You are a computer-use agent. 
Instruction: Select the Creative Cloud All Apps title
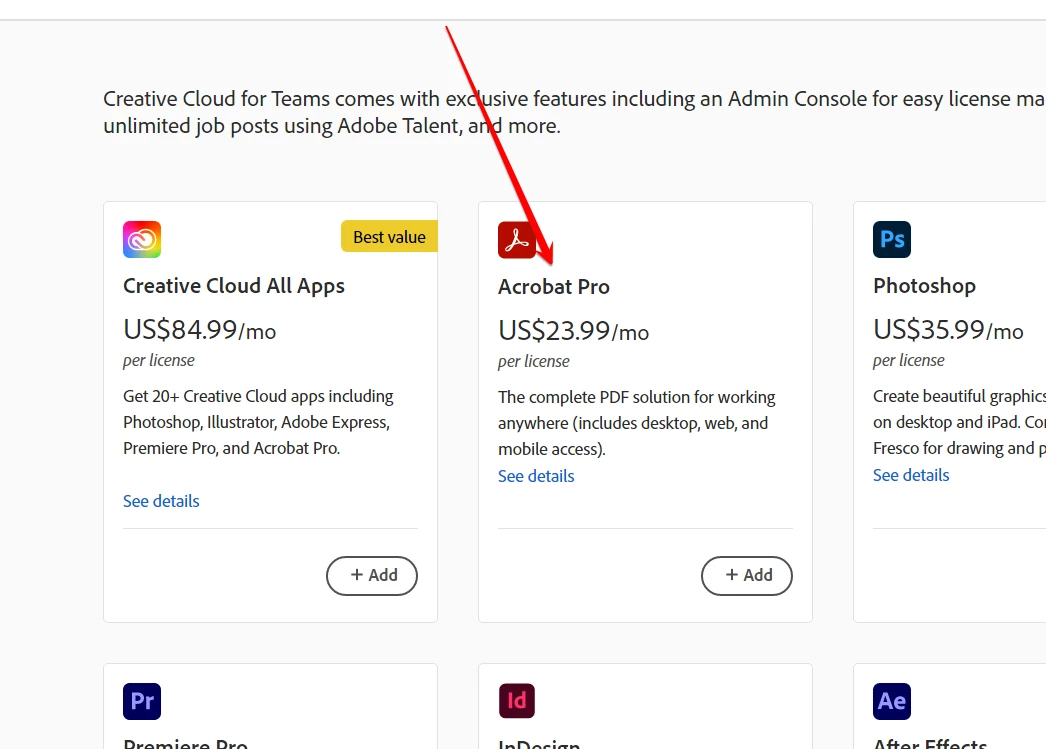233,285
